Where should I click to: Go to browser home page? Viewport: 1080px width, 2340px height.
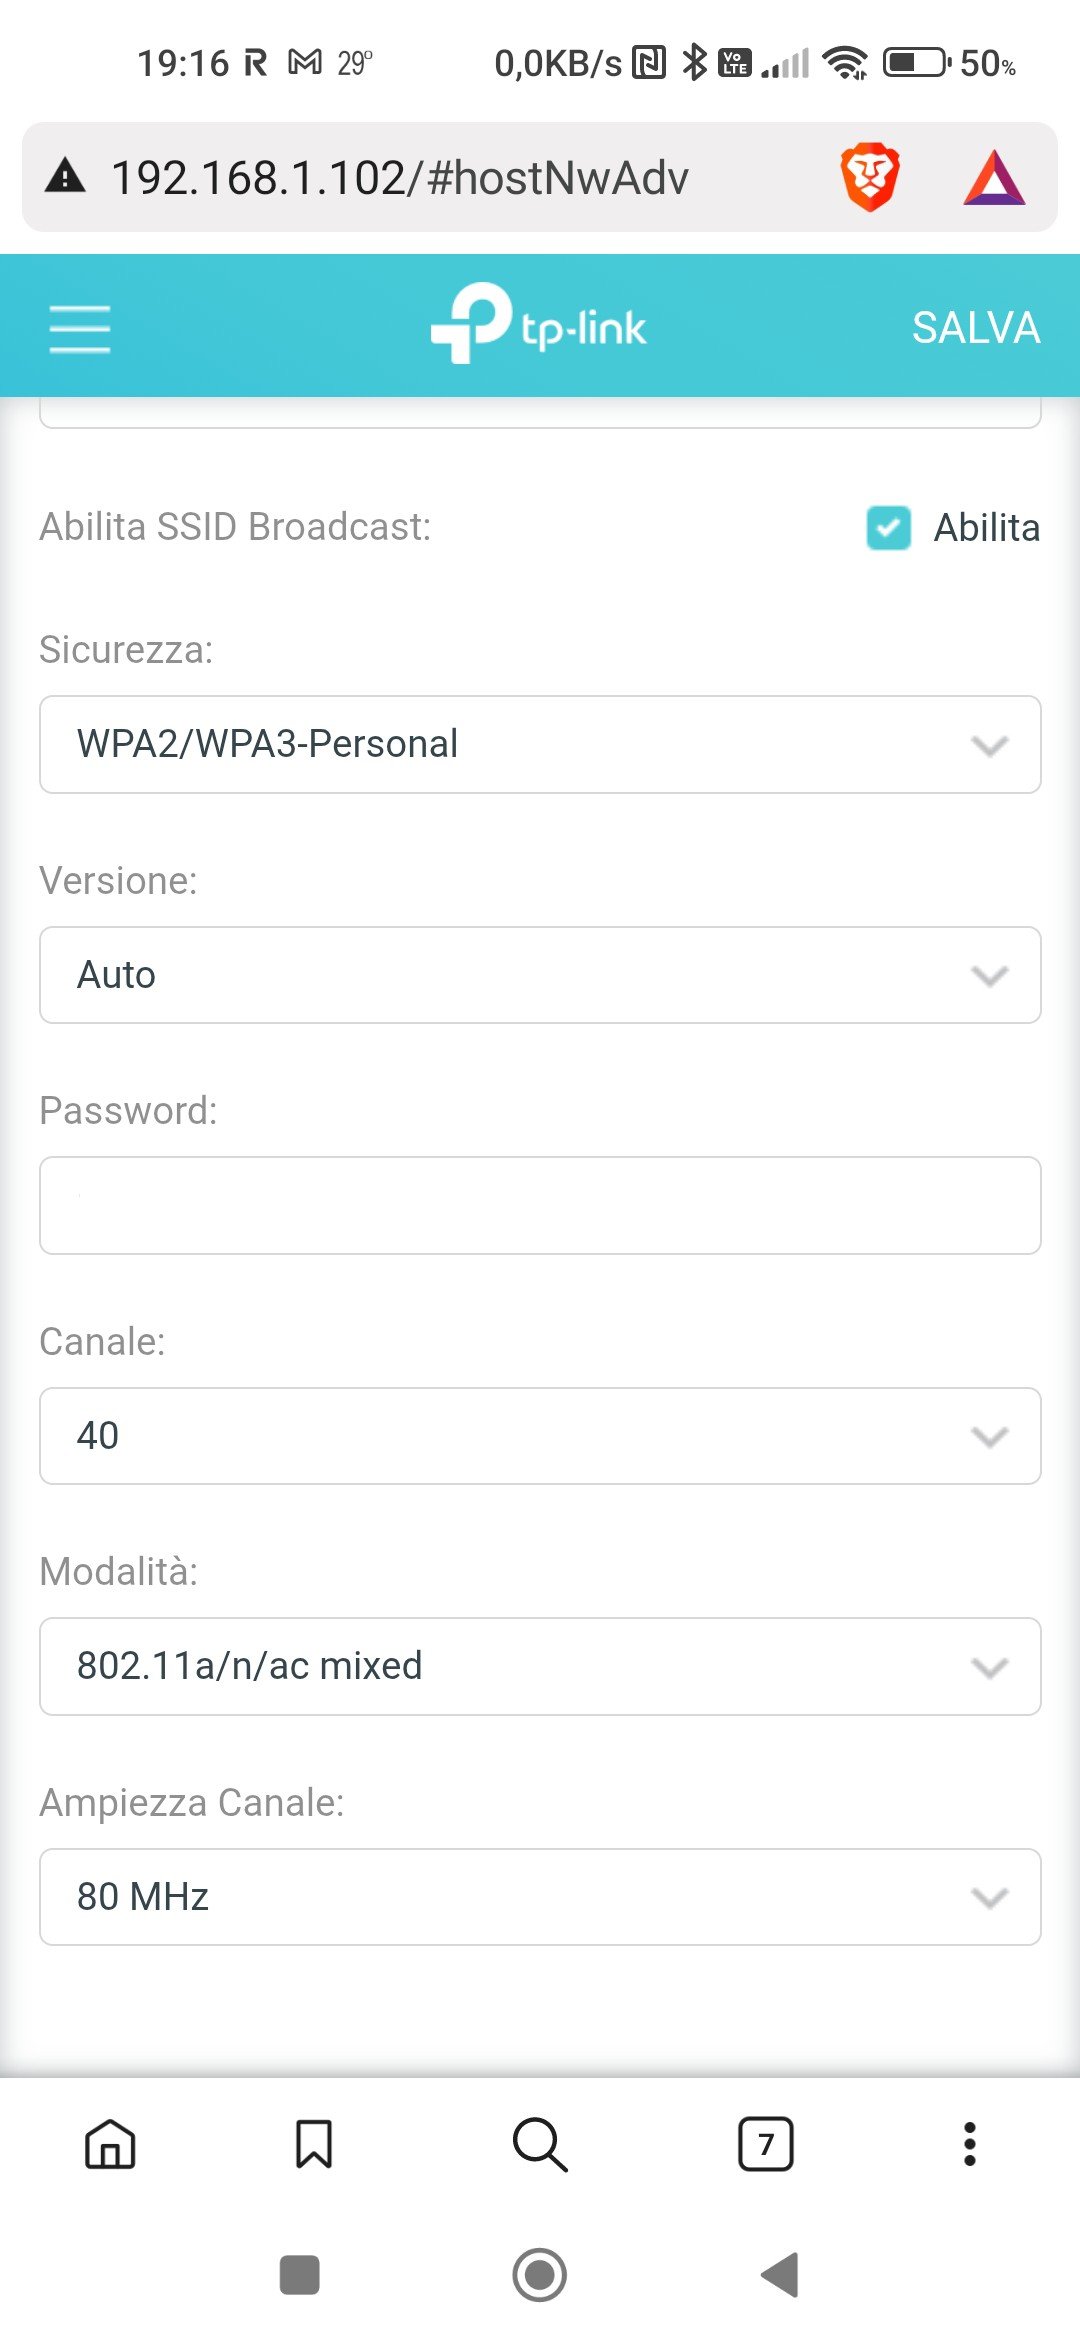(110, 2144)
